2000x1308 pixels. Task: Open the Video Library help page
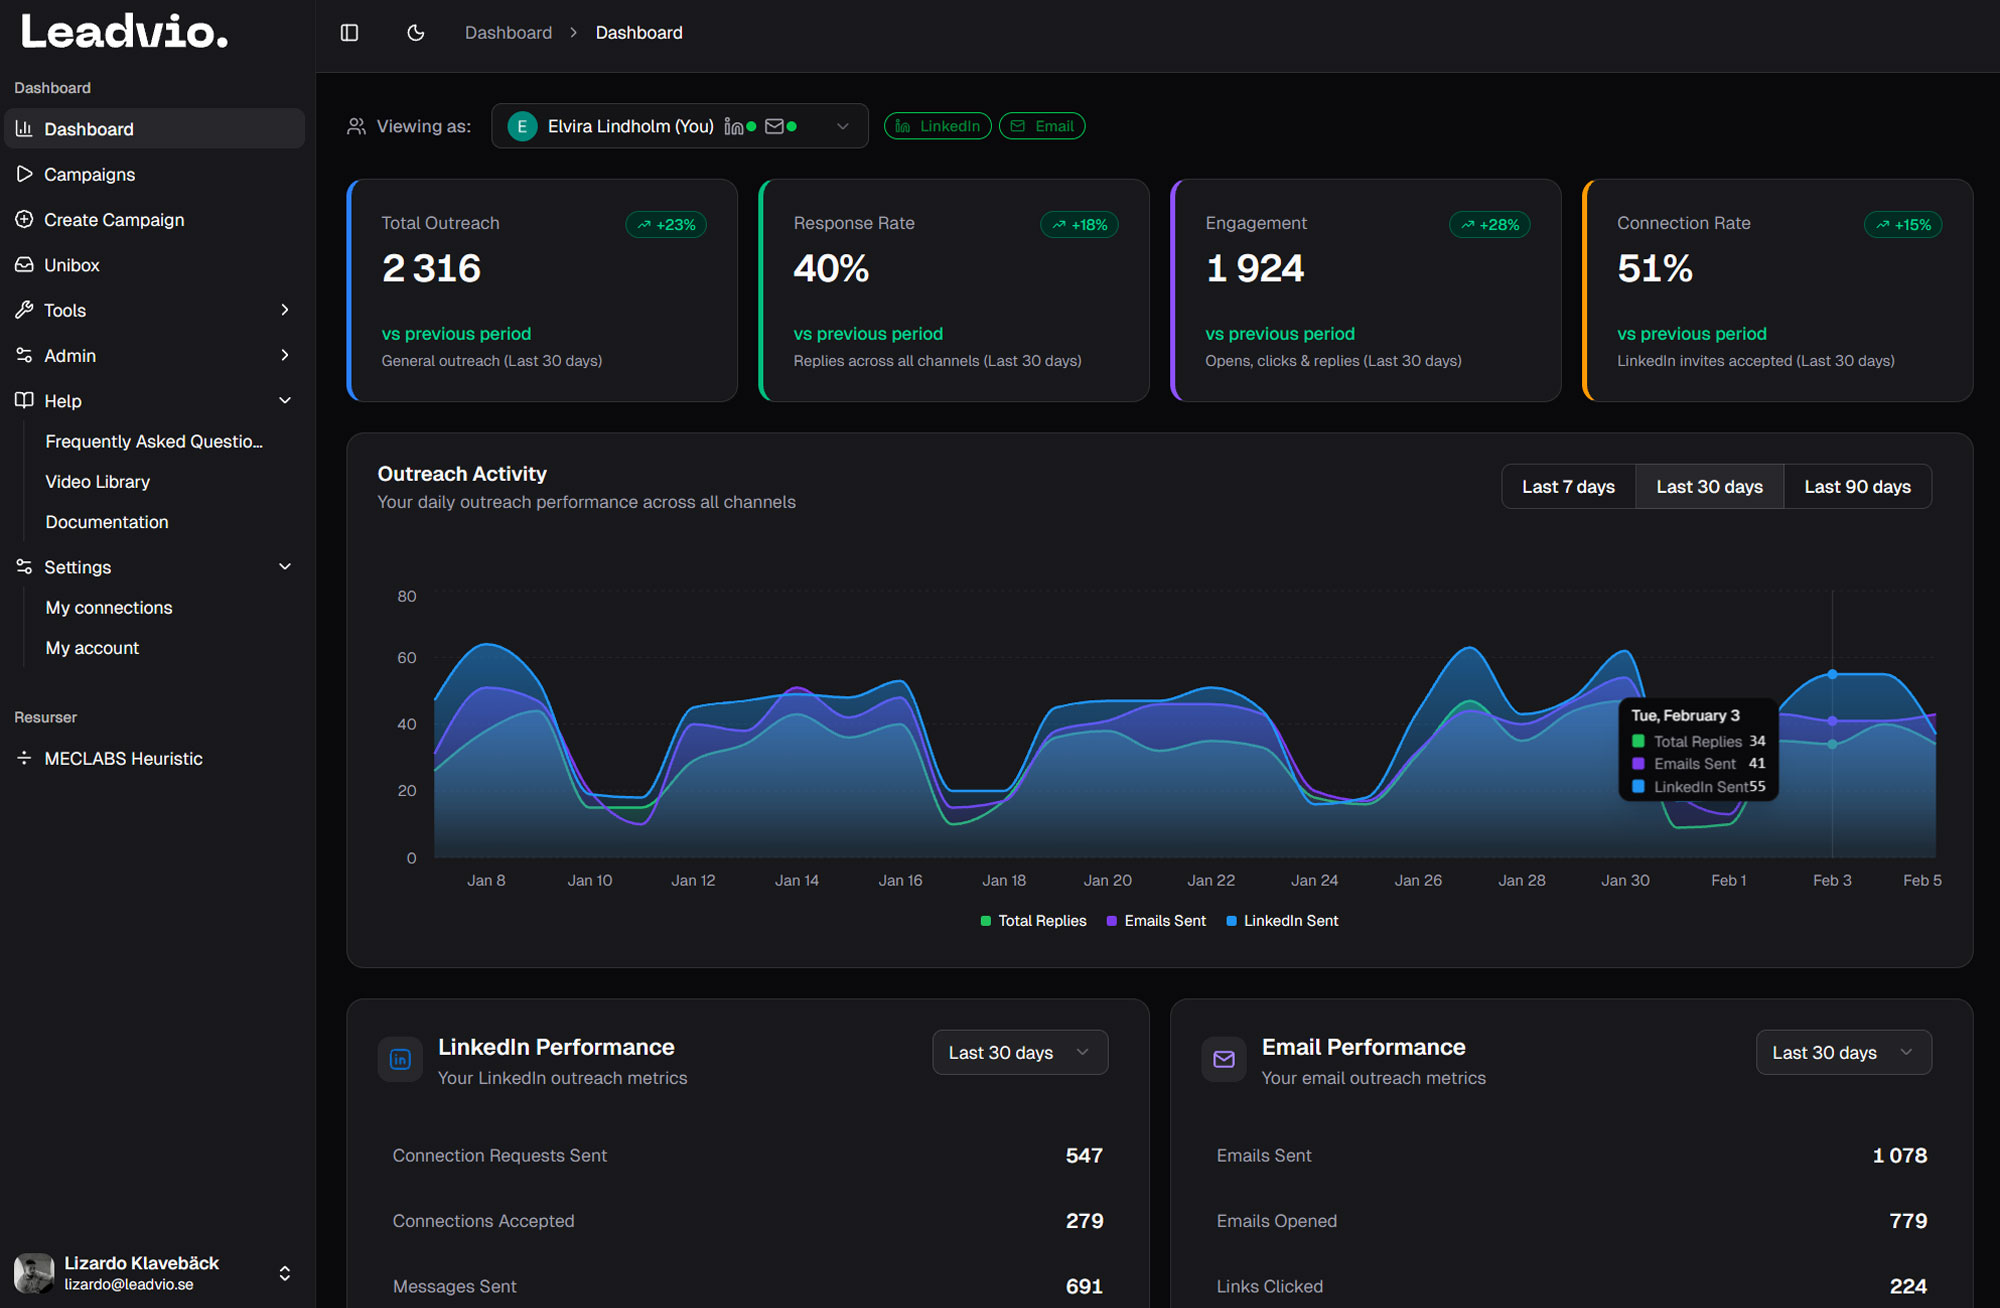tap(97, 481)
